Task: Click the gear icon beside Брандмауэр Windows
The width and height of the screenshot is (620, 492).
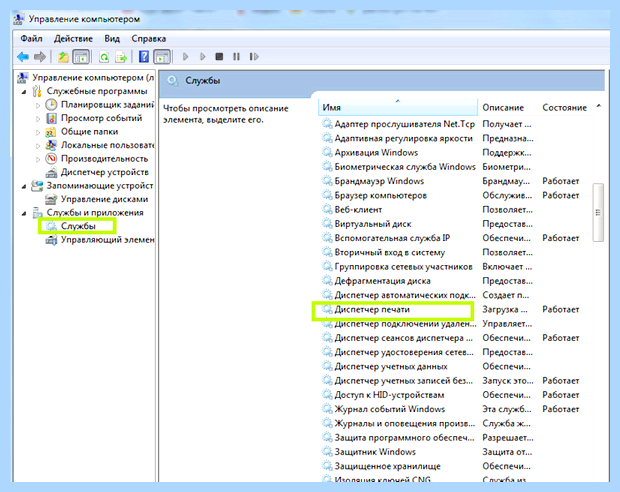Action: [x=327, y=181]
